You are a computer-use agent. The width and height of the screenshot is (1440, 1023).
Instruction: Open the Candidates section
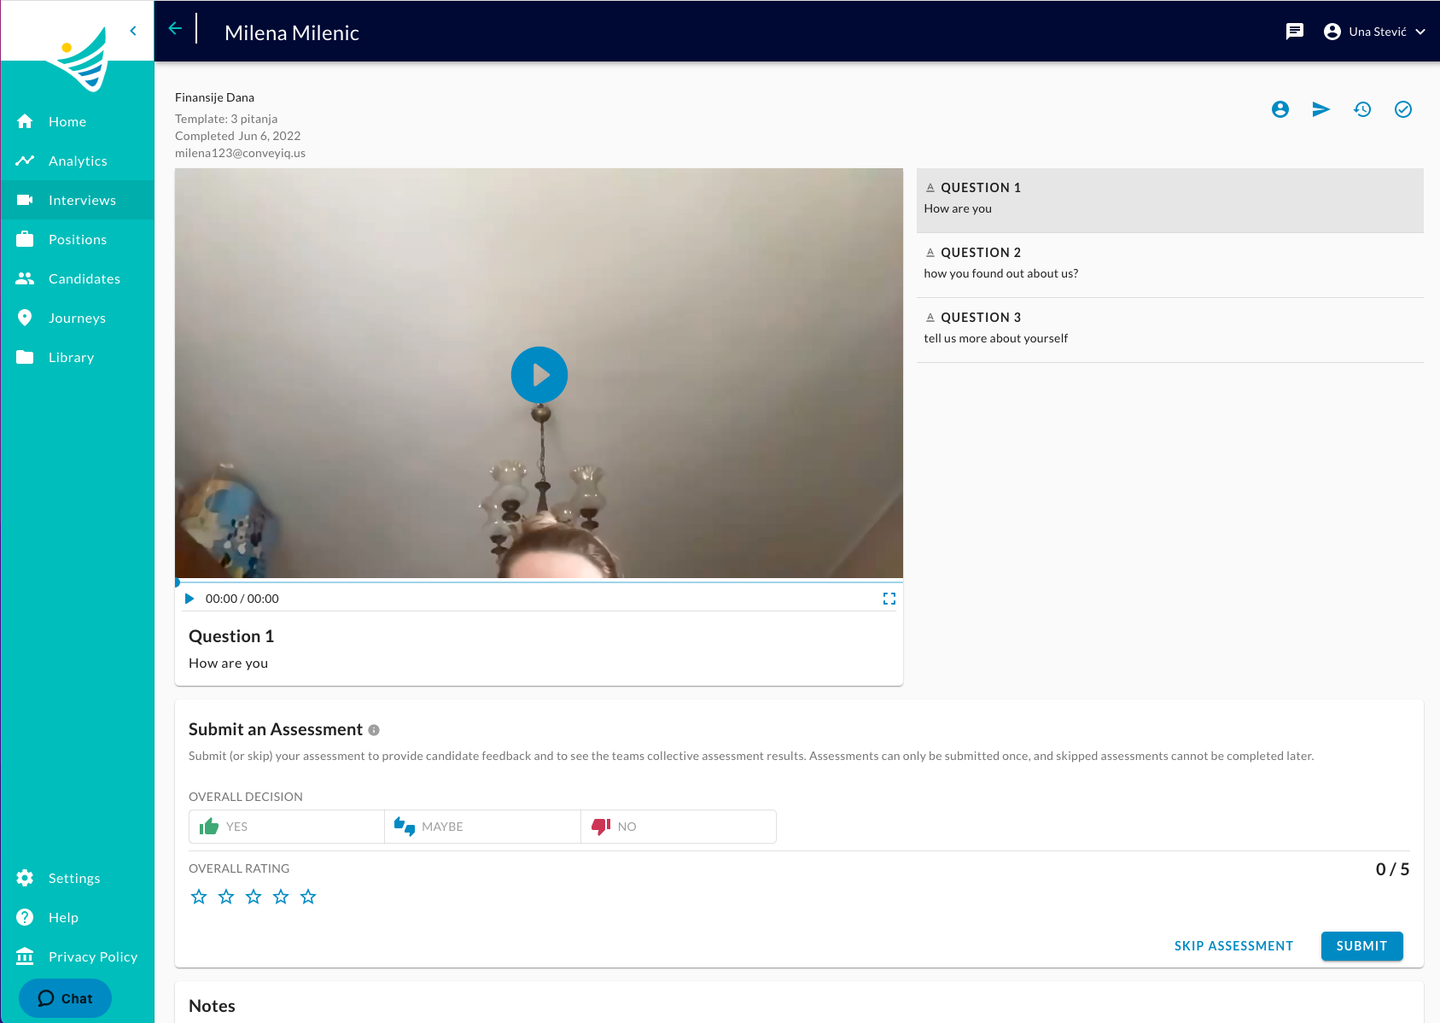(77, 279)
